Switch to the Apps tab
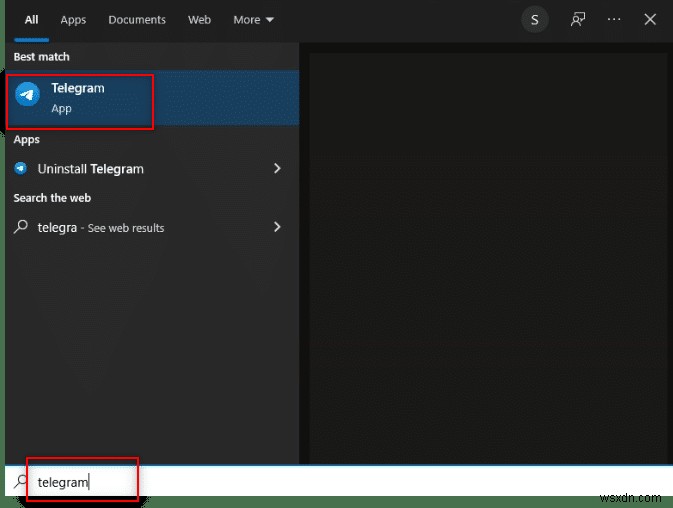The image size is (673, 508). click(73, 20)
